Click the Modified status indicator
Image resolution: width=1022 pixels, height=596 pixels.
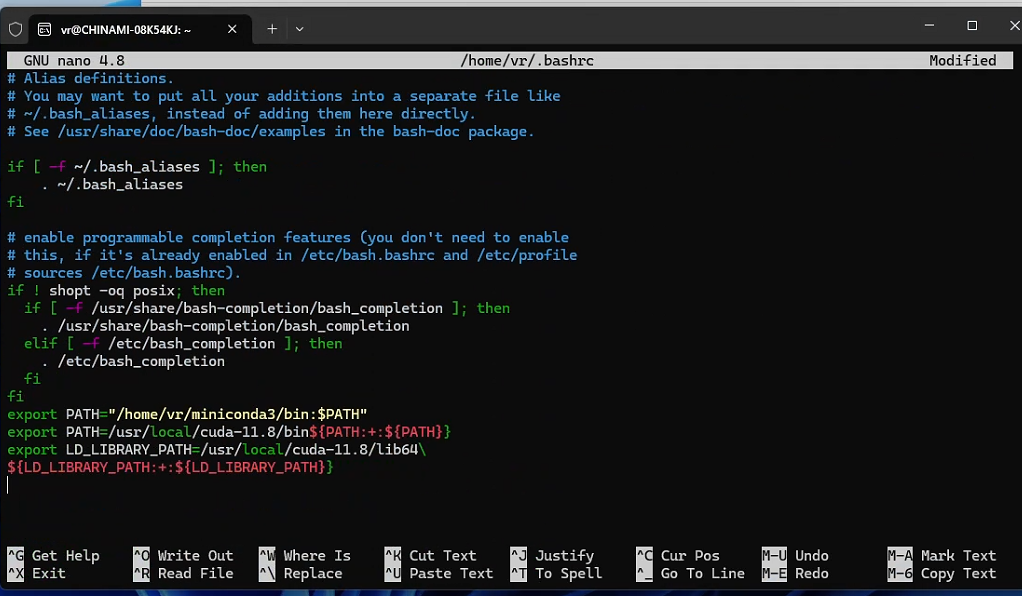coord(962,61)
